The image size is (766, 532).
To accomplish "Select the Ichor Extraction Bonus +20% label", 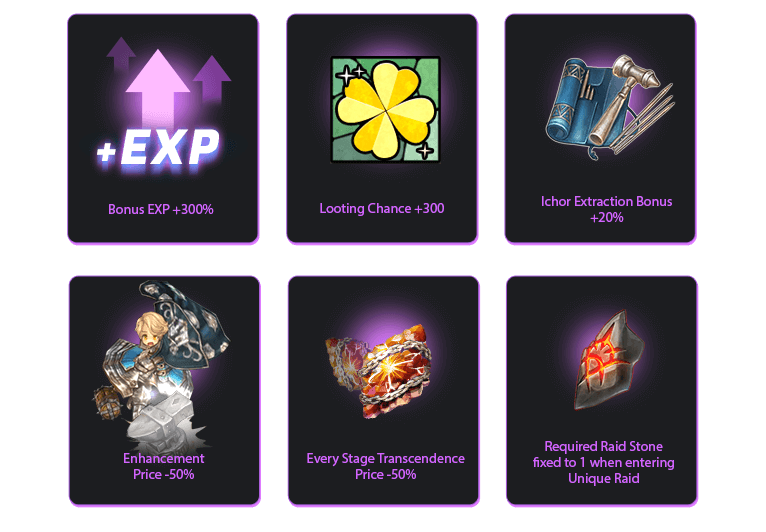I will tap(606, 210).
